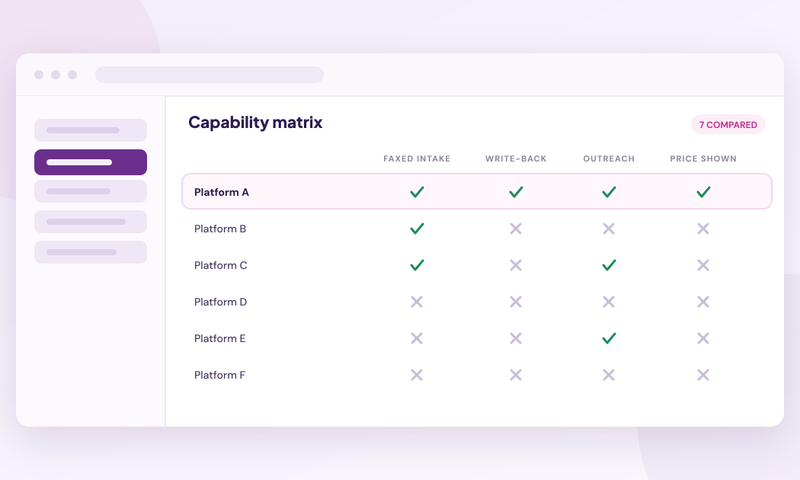
Task: Click Platform C Write-Back cross icon
Action: tap(516, 265)
